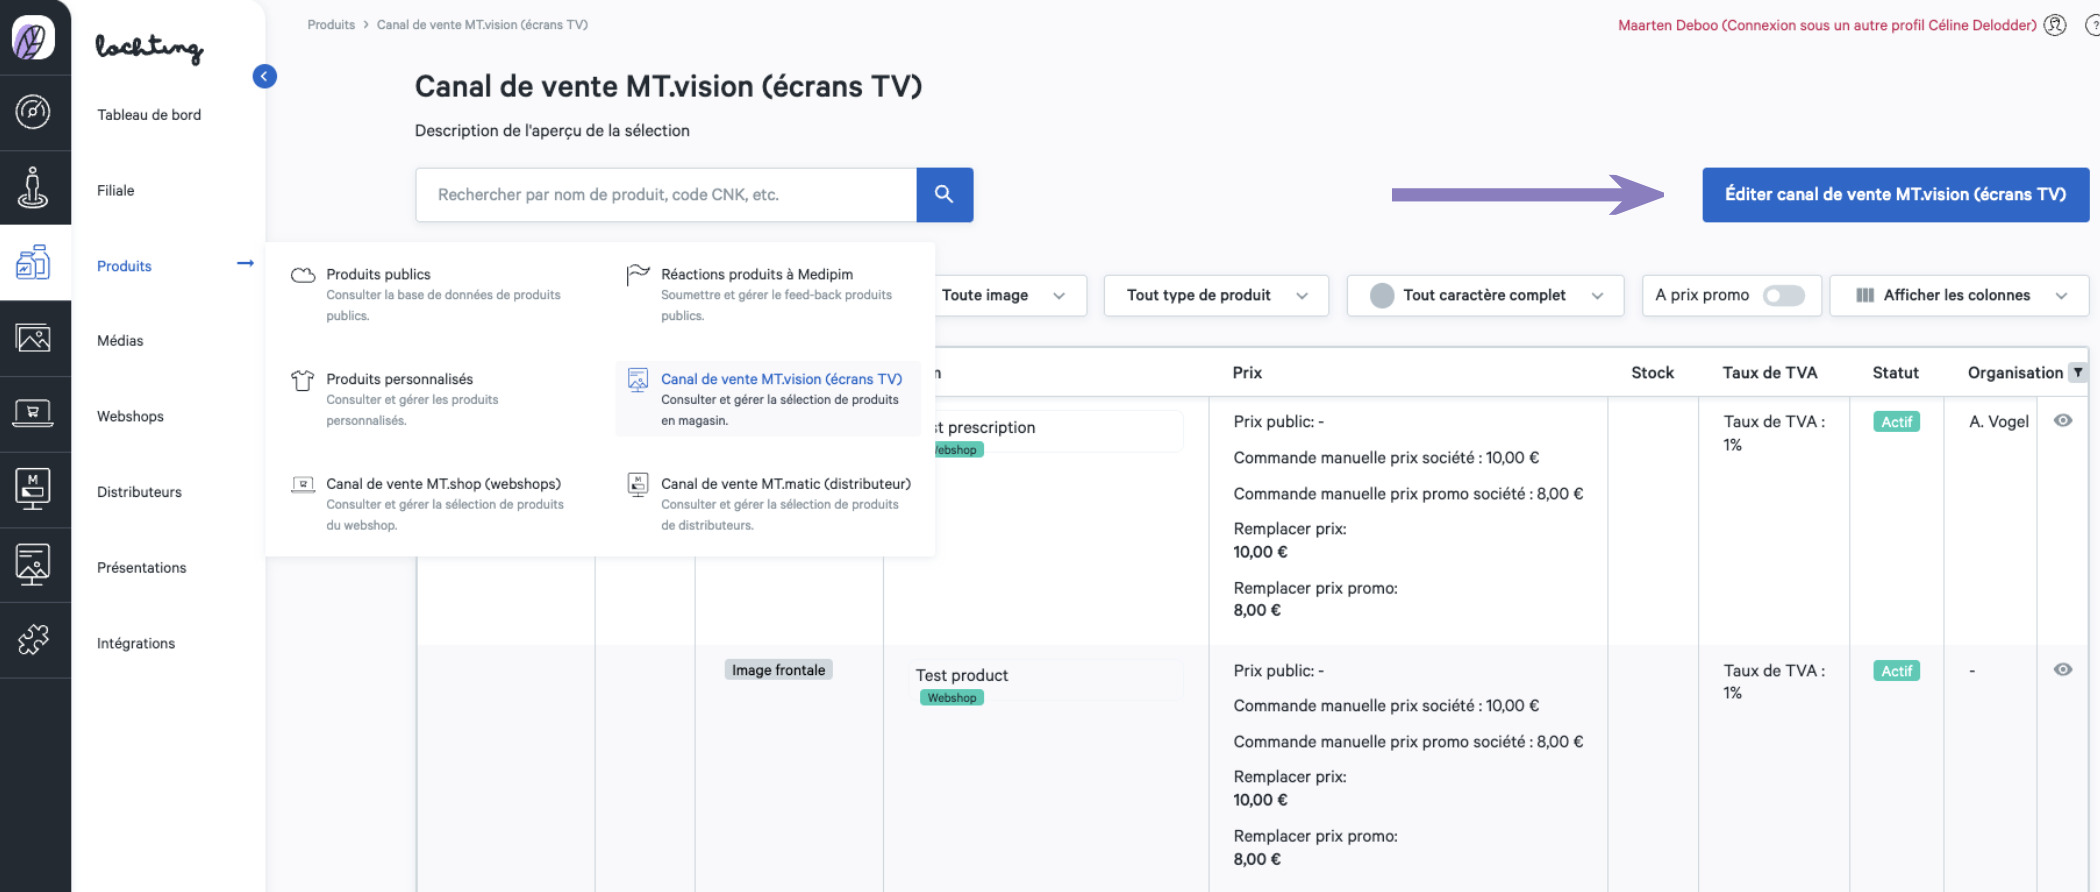Open Réactions produits à Medipim entry
The width and height of the screenshot is (2100, 892).
[768, 294]
